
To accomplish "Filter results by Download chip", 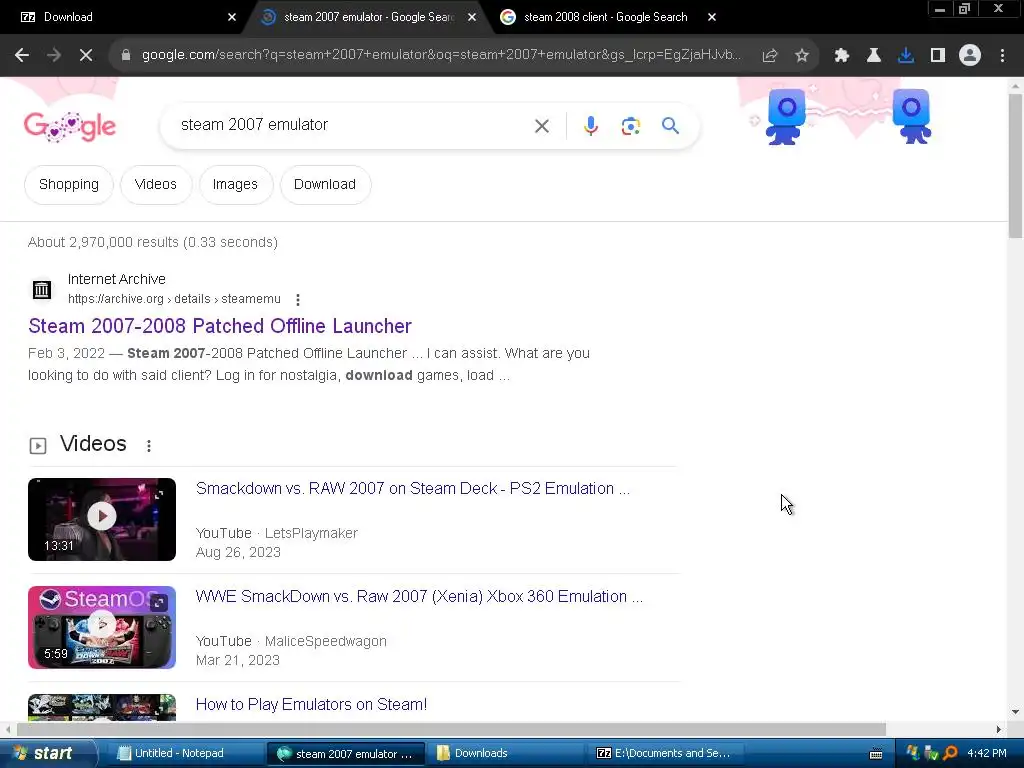I will click(325, 185).
